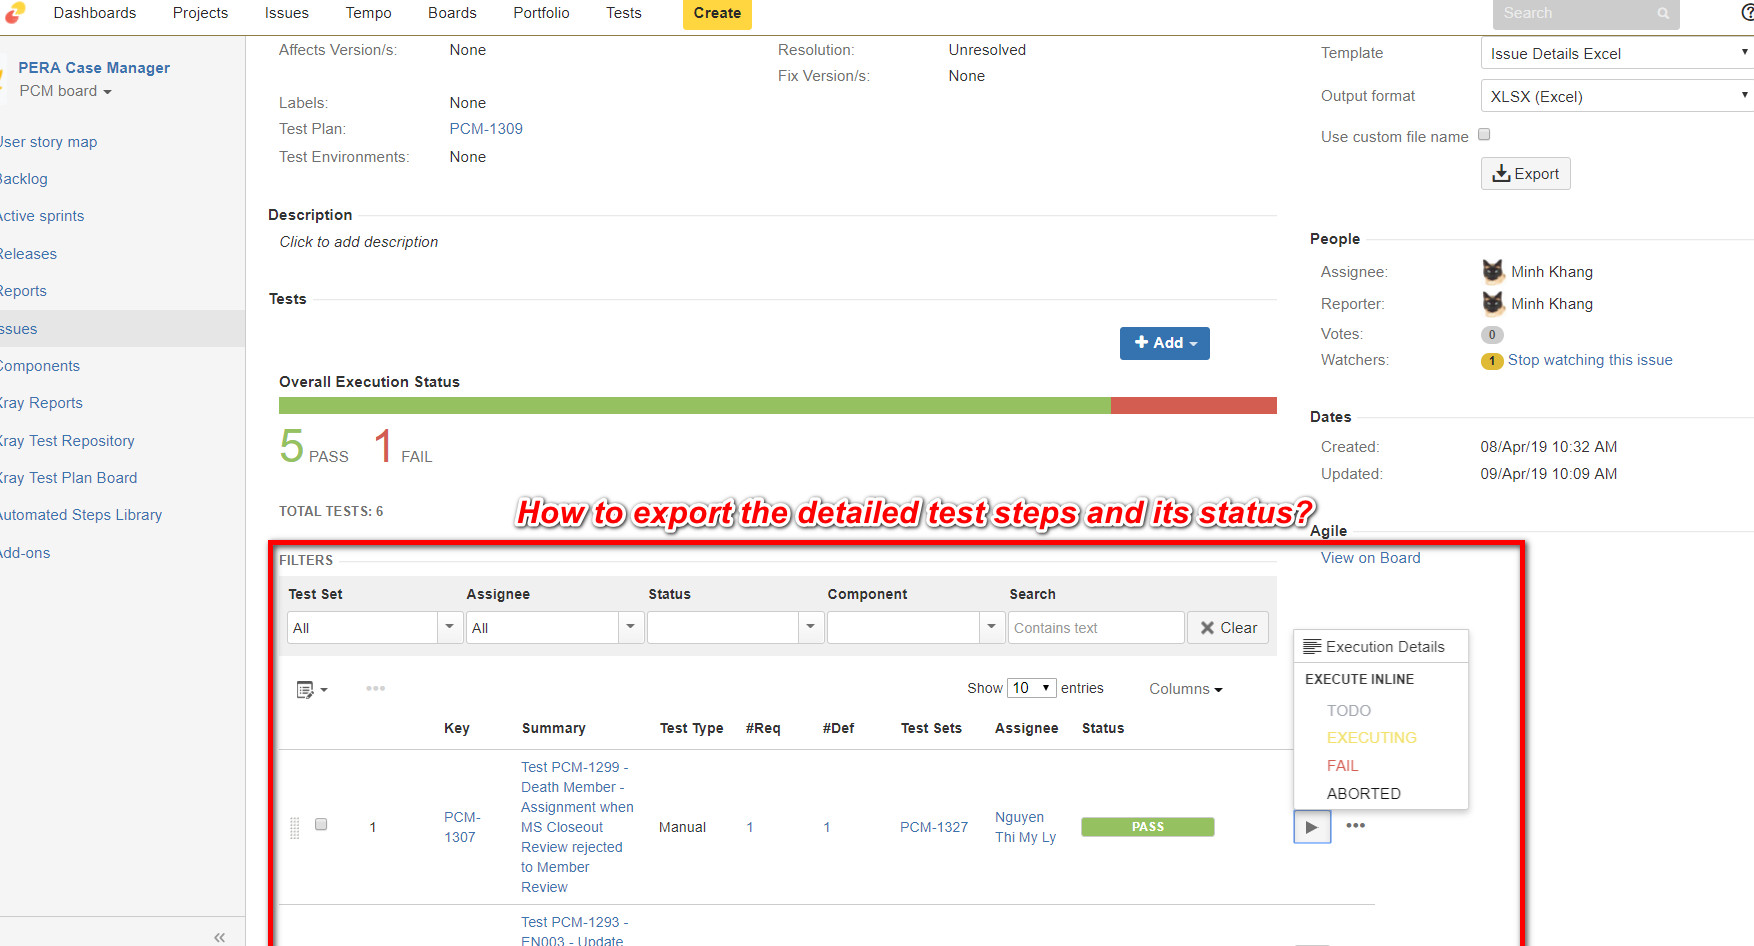Toggle Use custom file name checkbox

tap(1484, 135)
